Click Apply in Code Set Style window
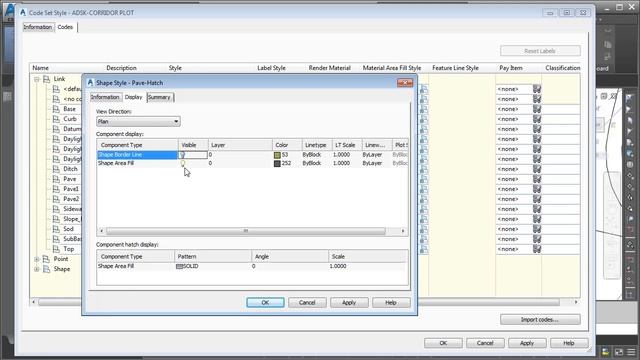Image resolution: width=640 pixels, height=360 pixels. [527, 343]
